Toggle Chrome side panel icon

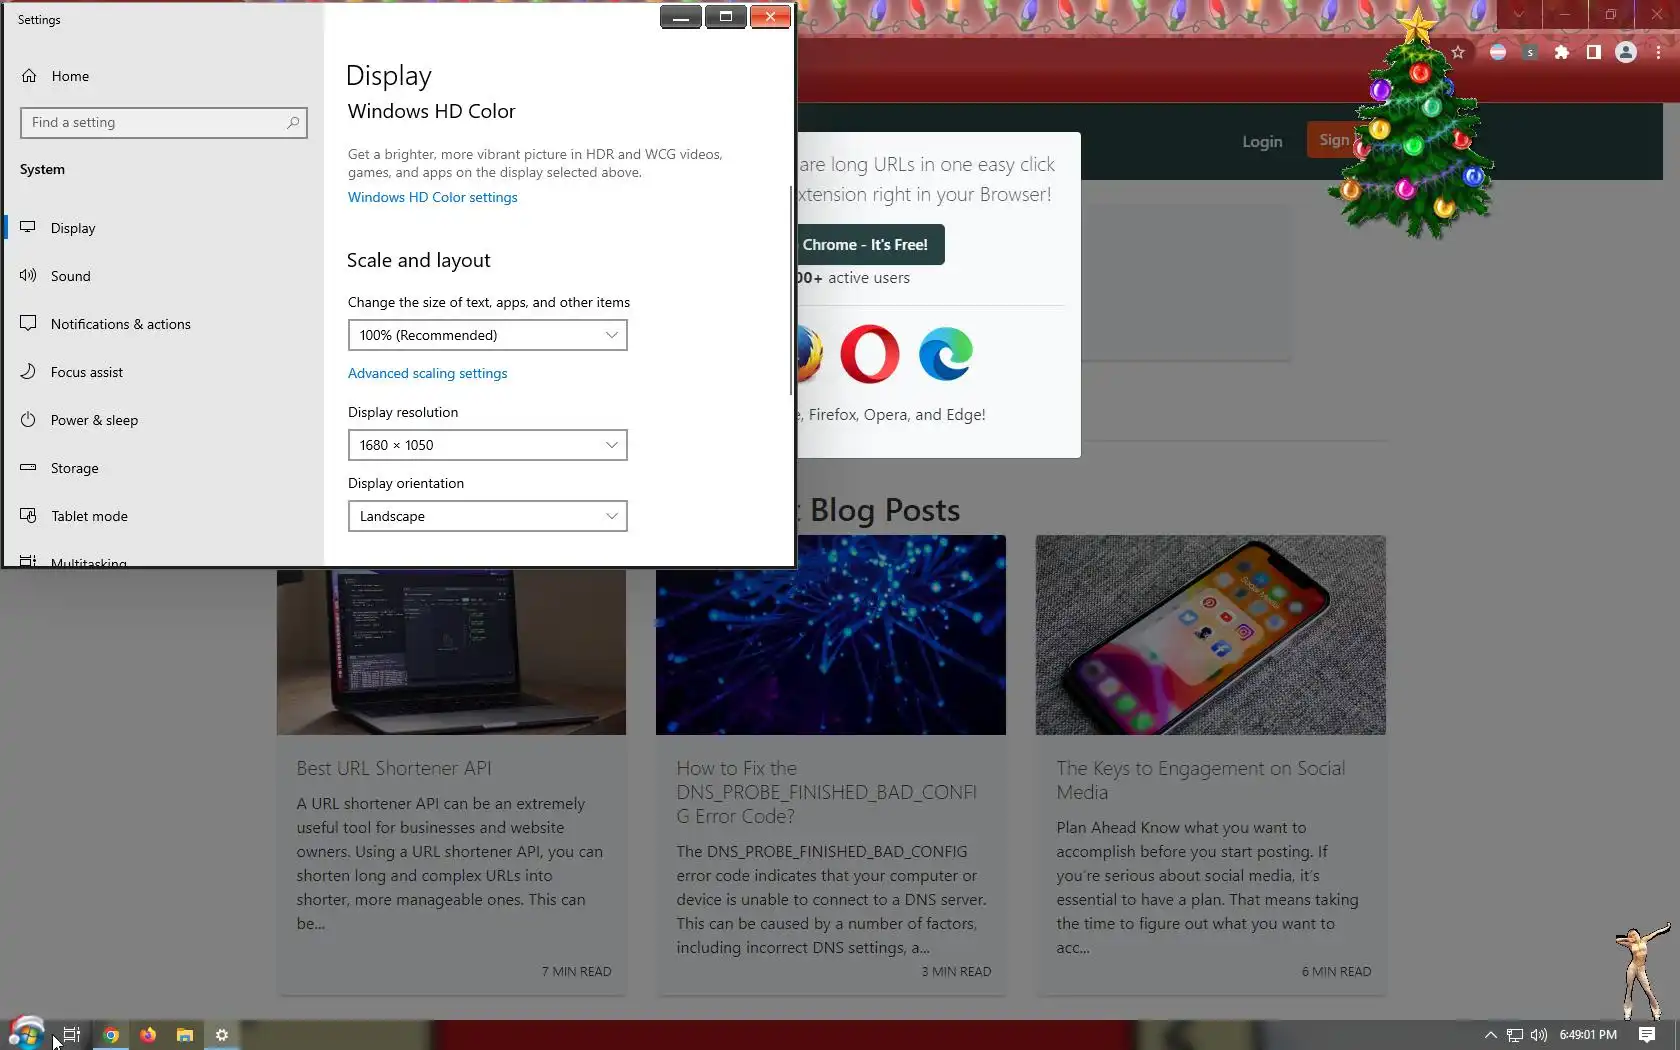point(1593,52)
